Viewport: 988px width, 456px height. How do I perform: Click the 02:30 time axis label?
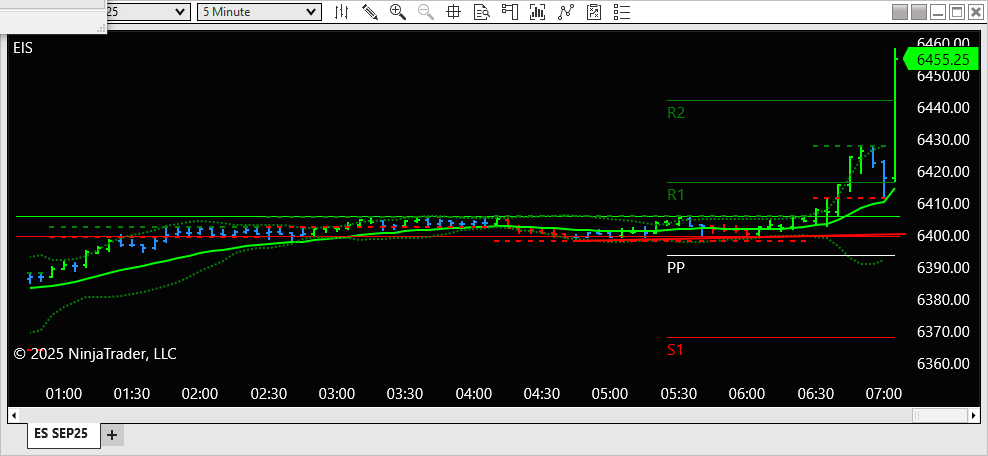pos(269,394)
